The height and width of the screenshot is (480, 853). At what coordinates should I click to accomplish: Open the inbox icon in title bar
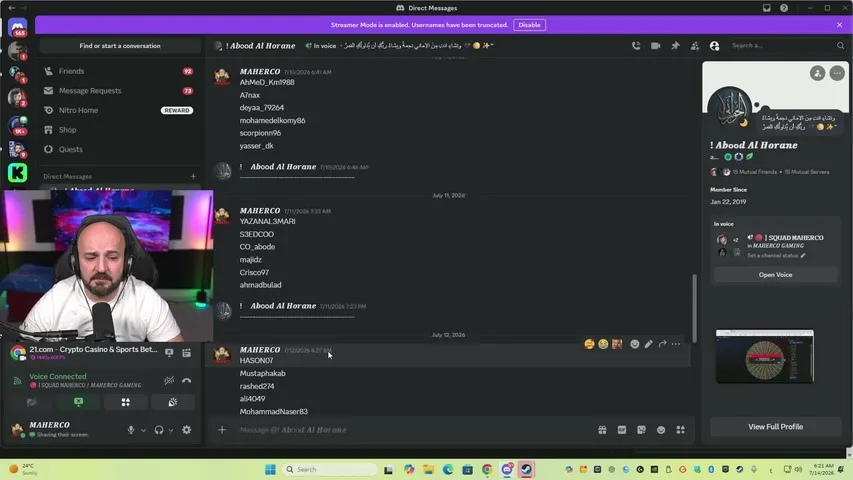tap(767, 8)
